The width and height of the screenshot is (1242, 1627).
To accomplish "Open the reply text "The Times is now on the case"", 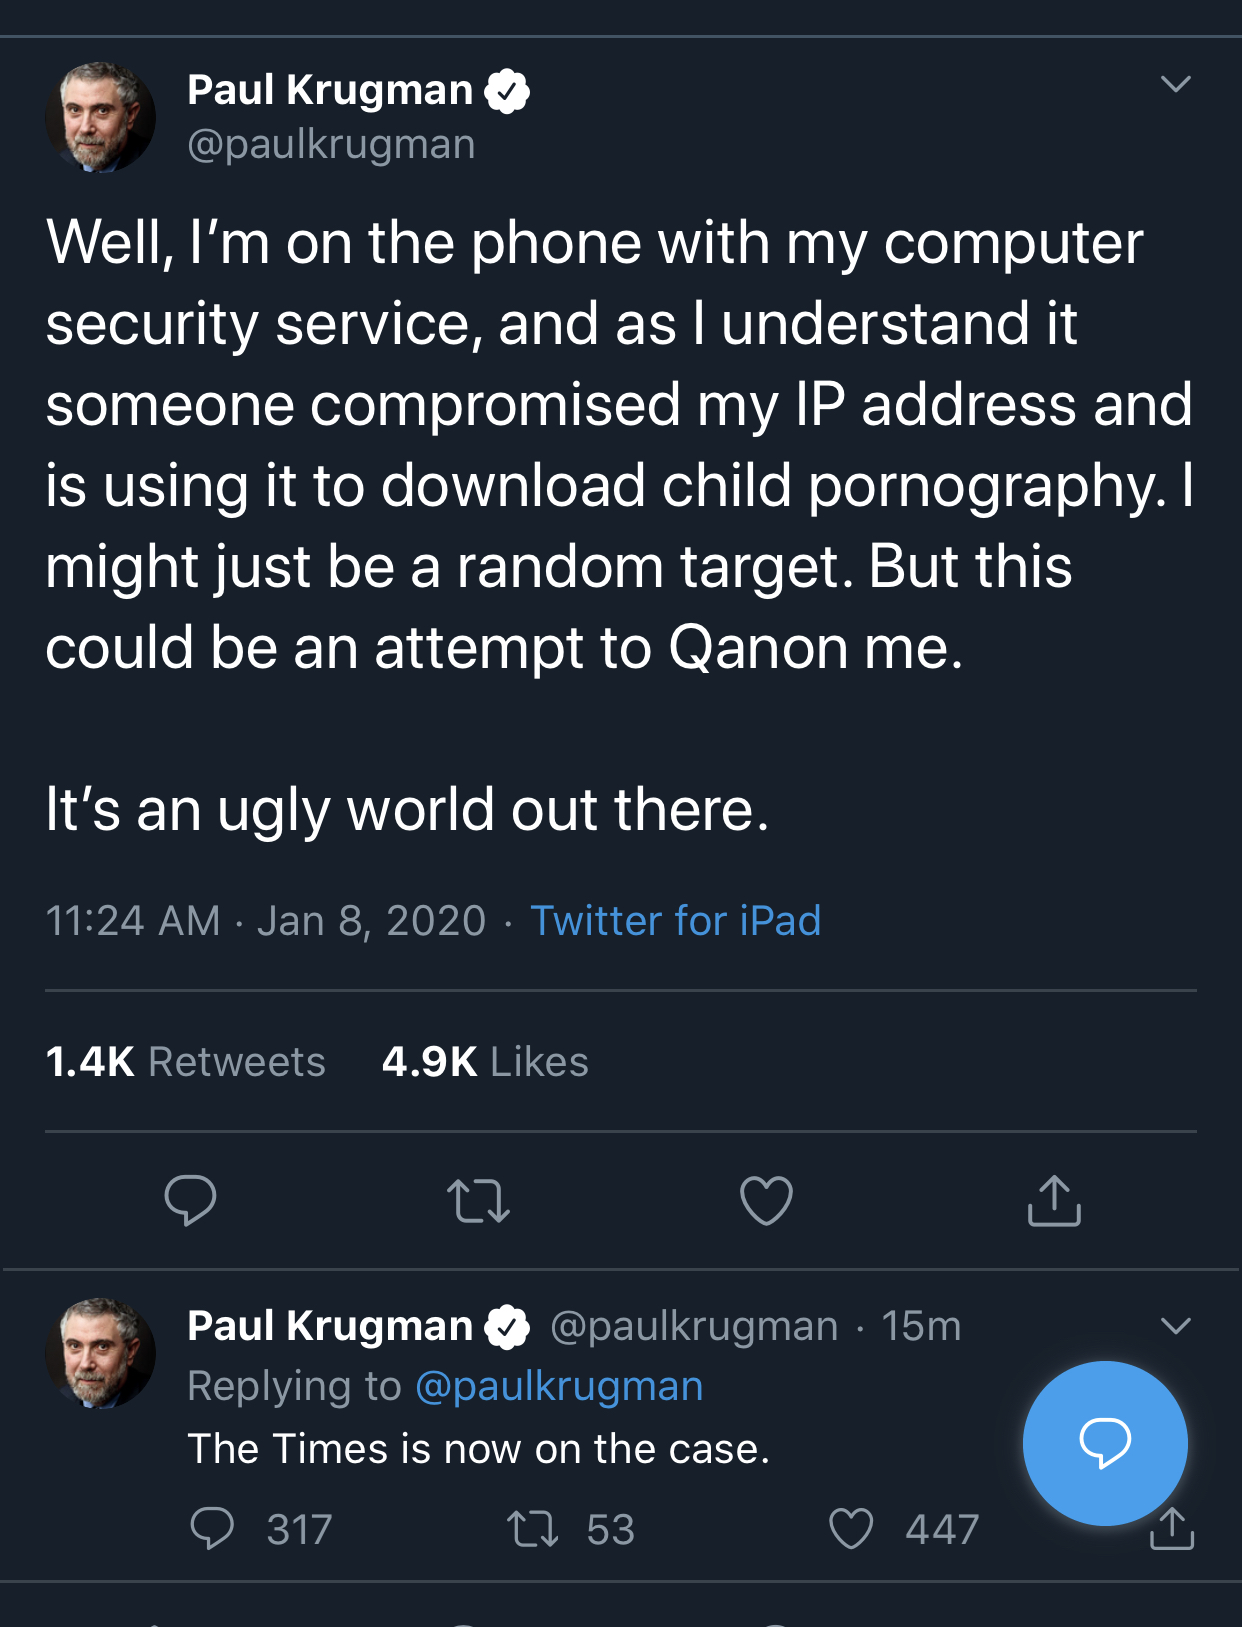I will 478,1449.
